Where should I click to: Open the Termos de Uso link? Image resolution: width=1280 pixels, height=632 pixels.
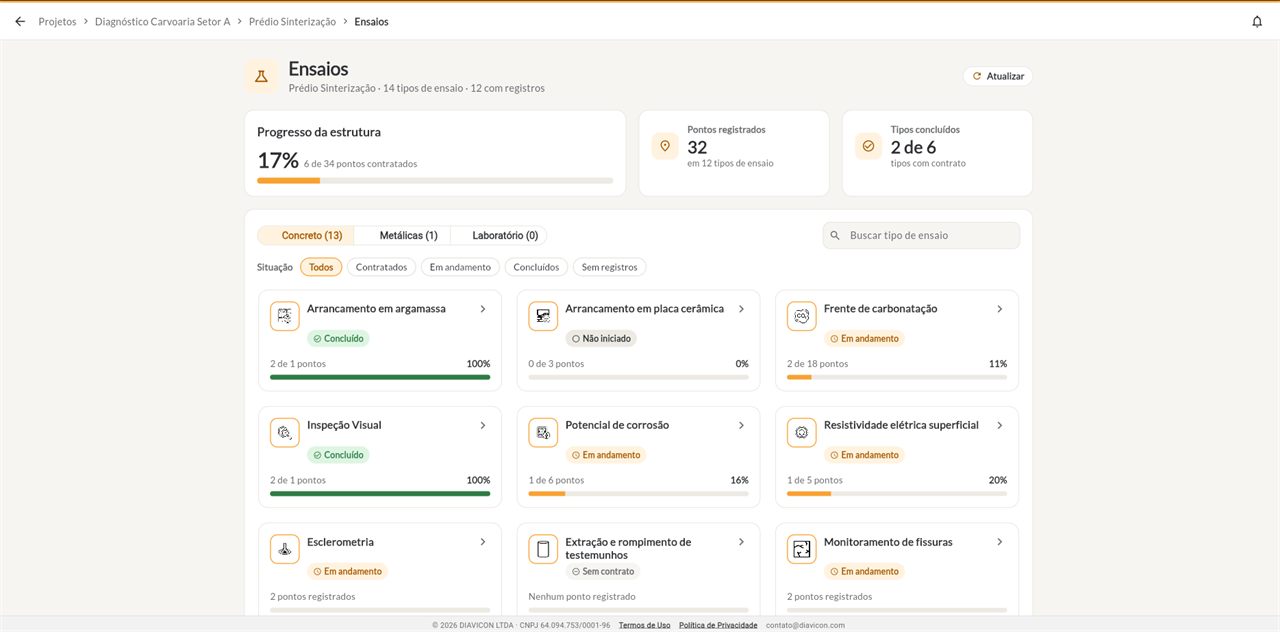645,625
